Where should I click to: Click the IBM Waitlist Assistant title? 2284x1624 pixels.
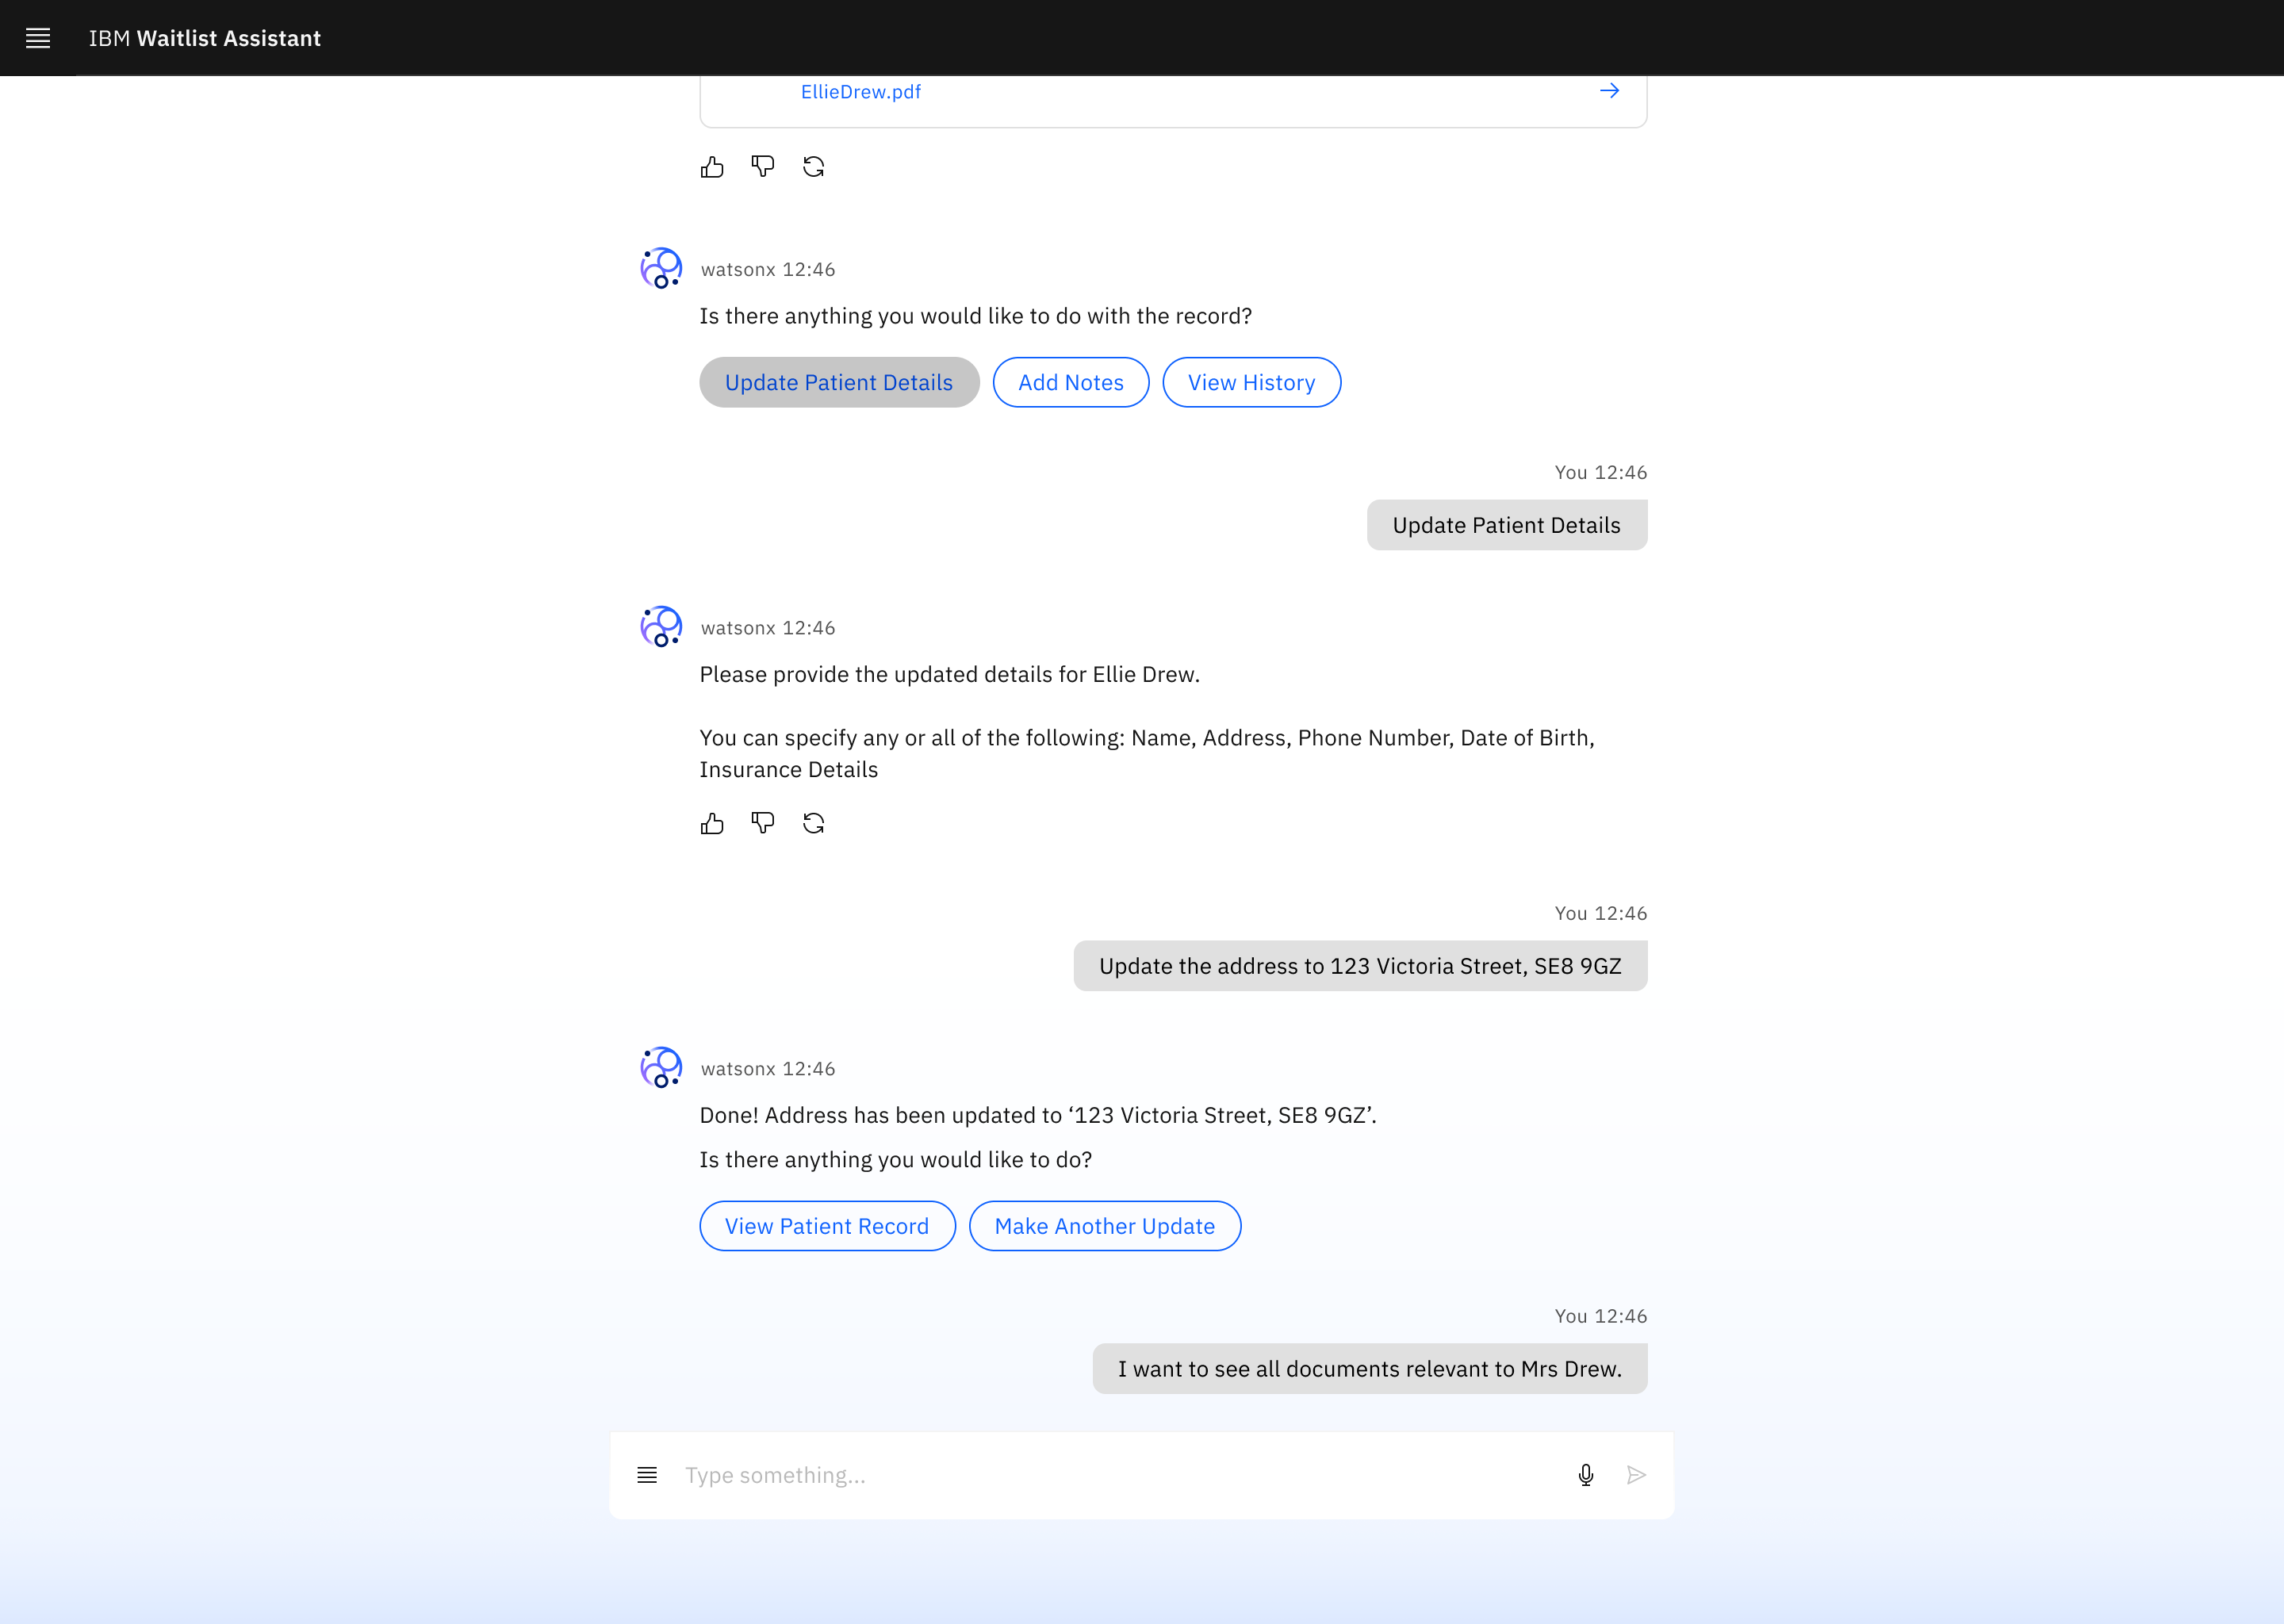[x=205, y=38]
